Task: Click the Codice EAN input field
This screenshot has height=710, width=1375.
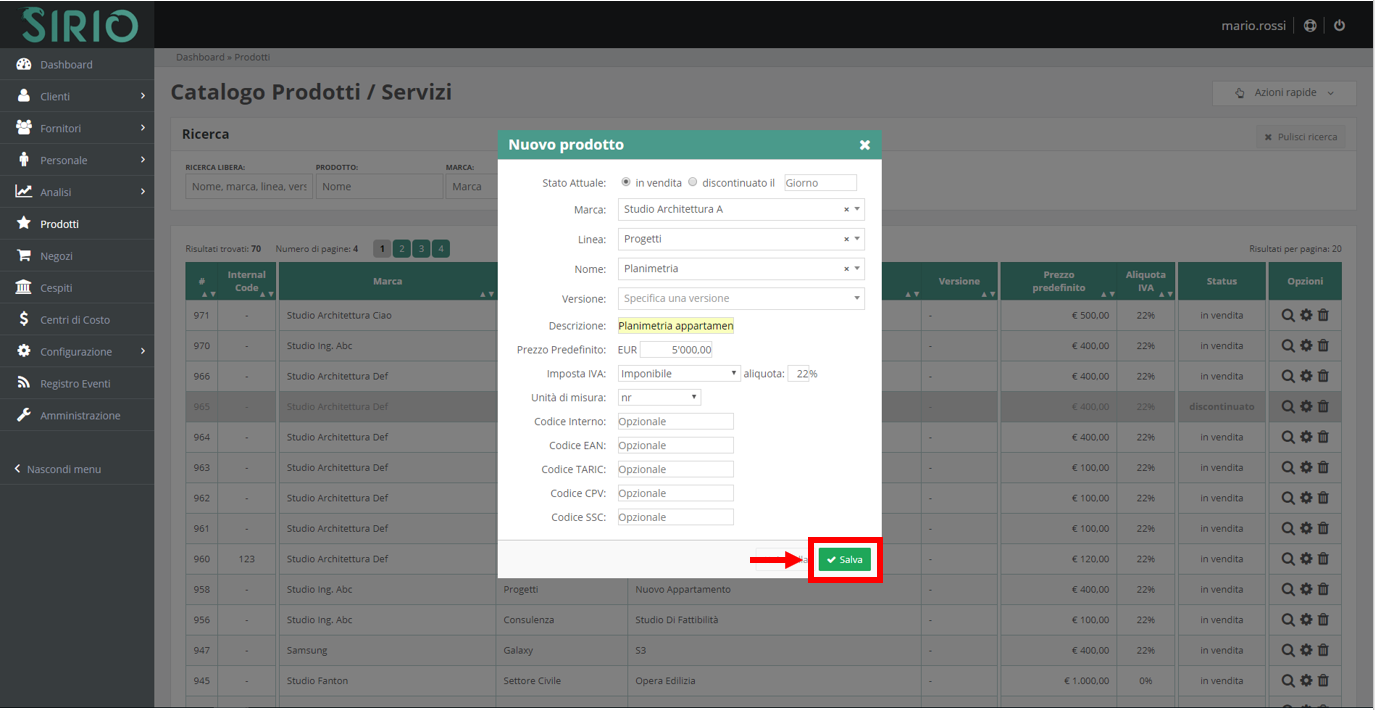Action: 675,445
